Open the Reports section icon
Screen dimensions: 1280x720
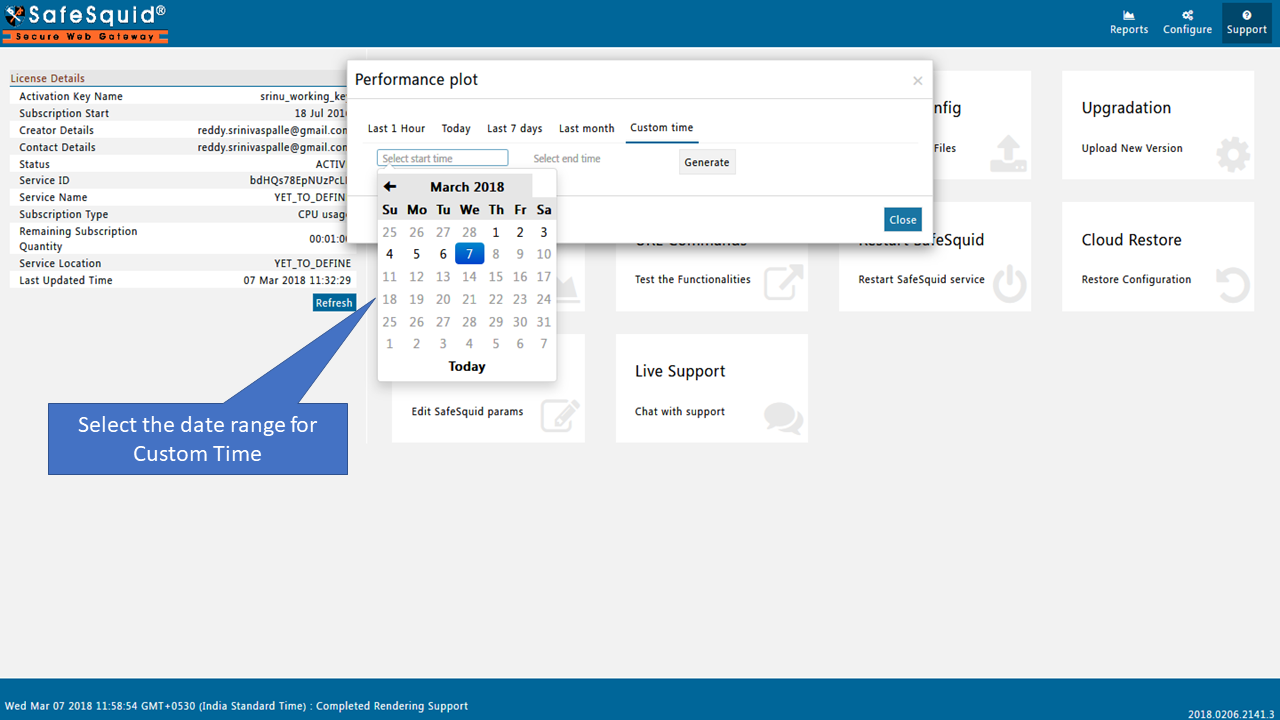click(x=1128, y=22)
